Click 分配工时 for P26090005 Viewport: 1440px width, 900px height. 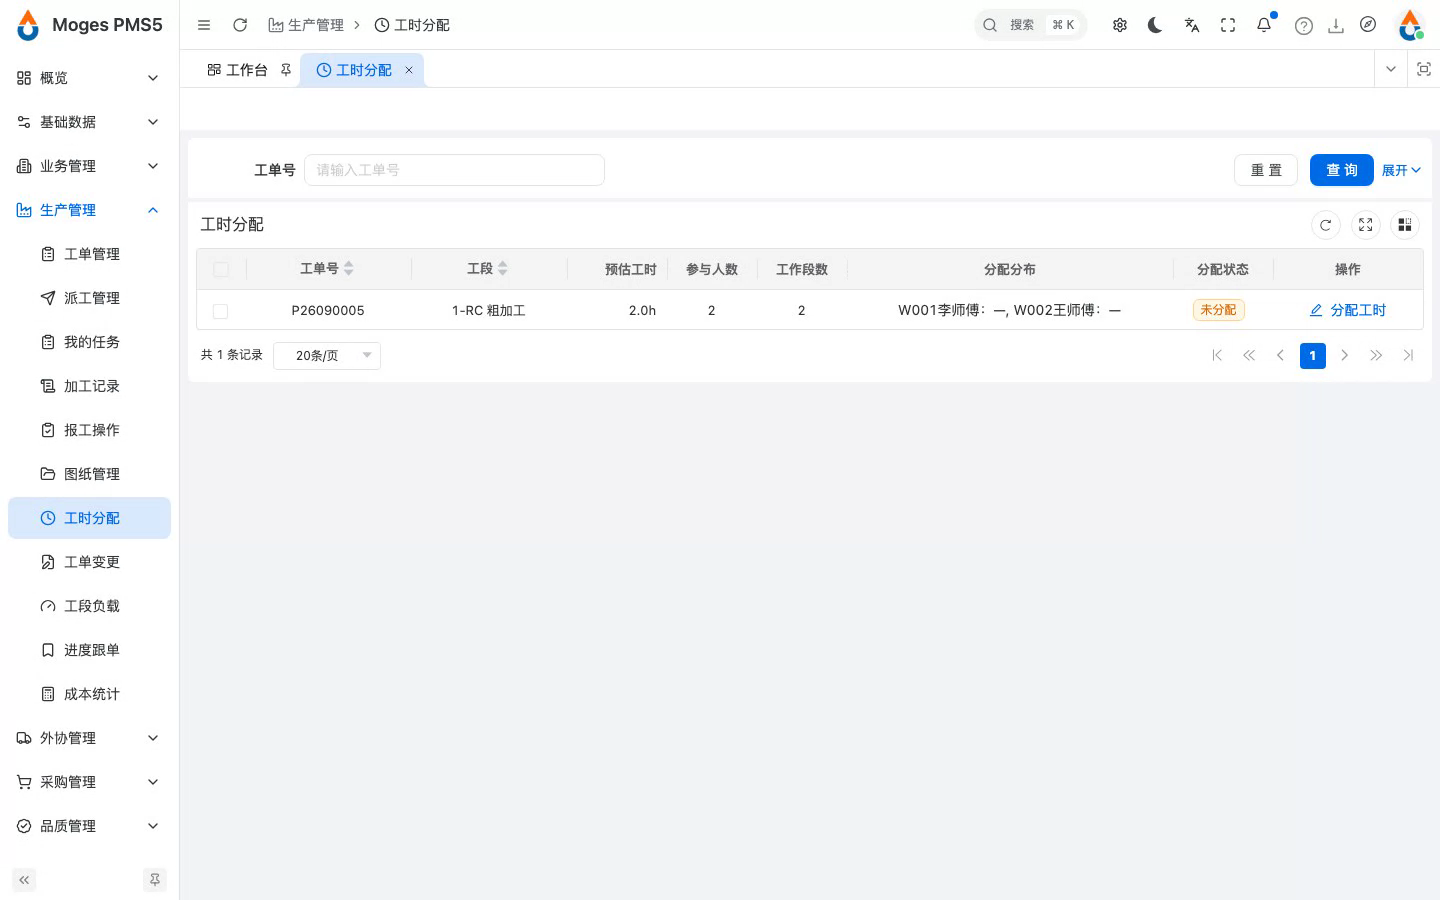pyautogui.click(x=1348, y=310)
